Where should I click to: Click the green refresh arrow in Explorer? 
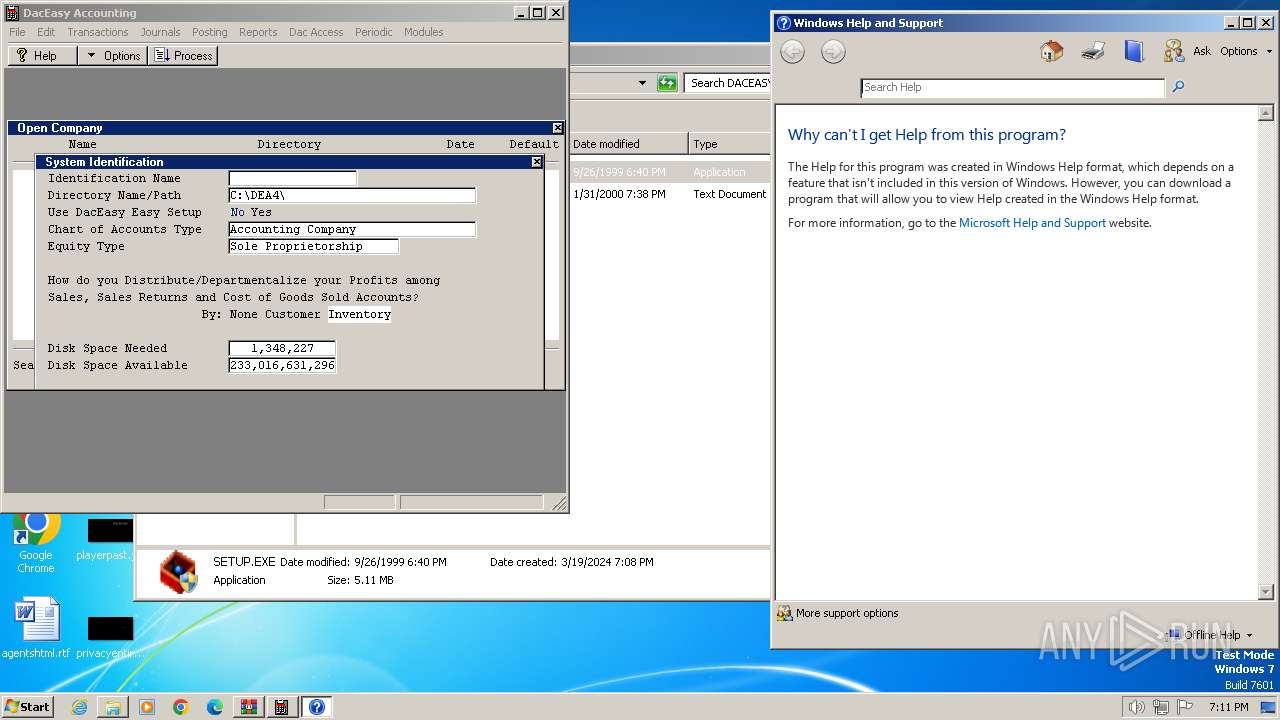coord(667,83)
